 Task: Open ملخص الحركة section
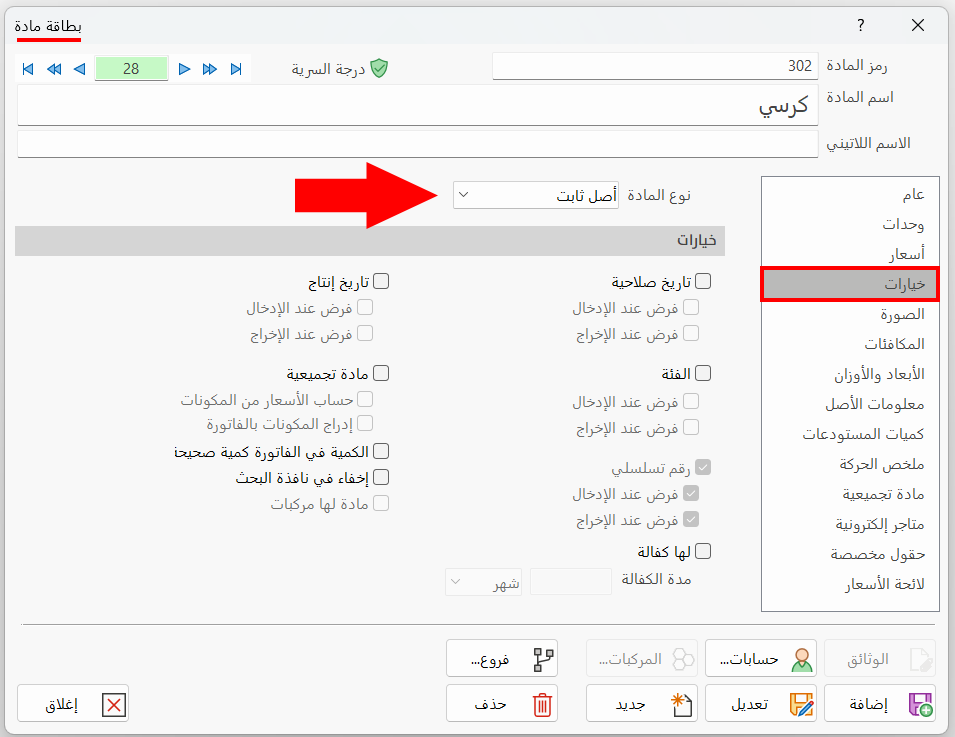click(x=850, y=464)
